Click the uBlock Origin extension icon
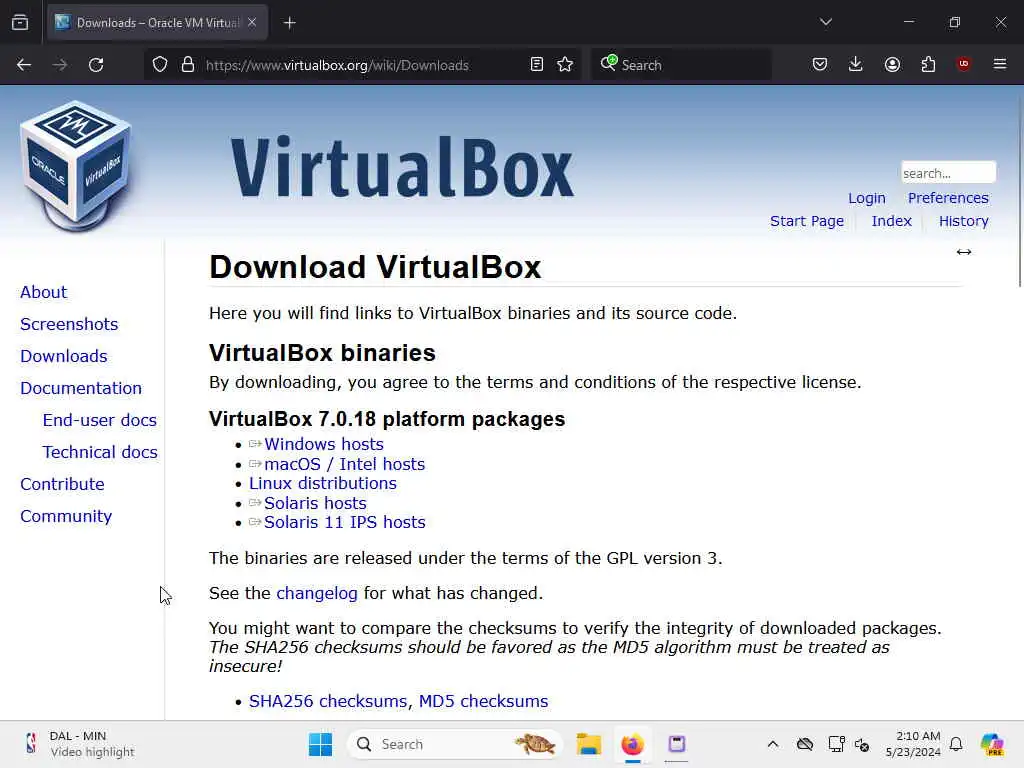The height and width of the screenshot is (768, 1024). point(963,64)
